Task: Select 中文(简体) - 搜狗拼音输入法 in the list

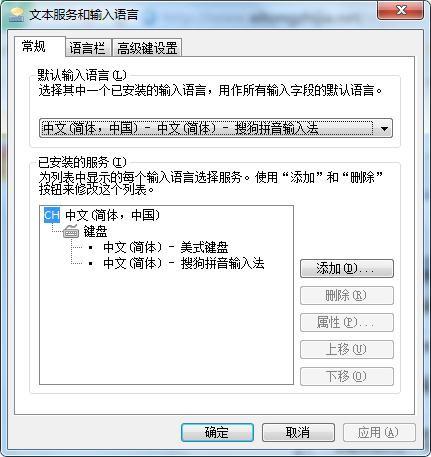Action: pos(184,264)
